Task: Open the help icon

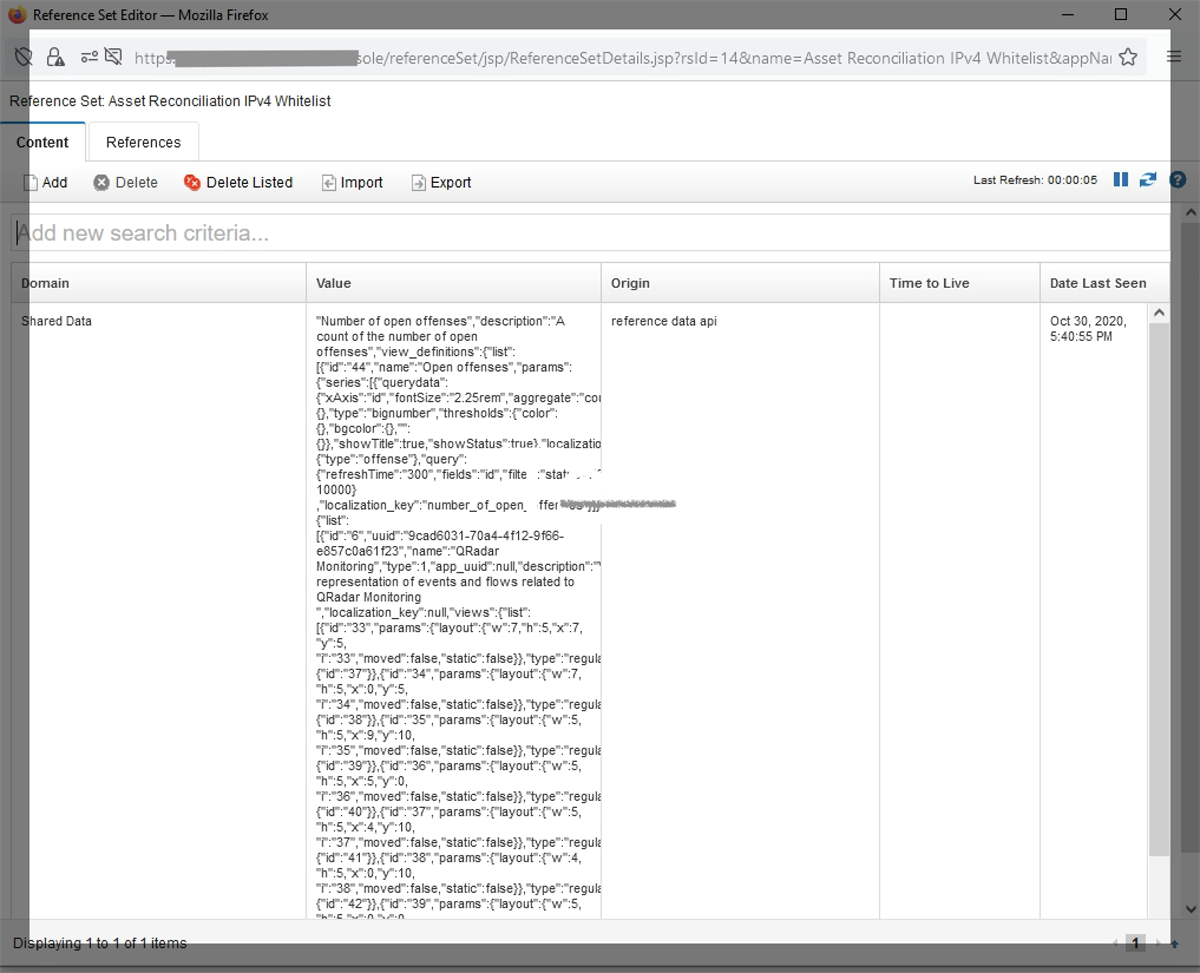Action: pos(1178,180)
